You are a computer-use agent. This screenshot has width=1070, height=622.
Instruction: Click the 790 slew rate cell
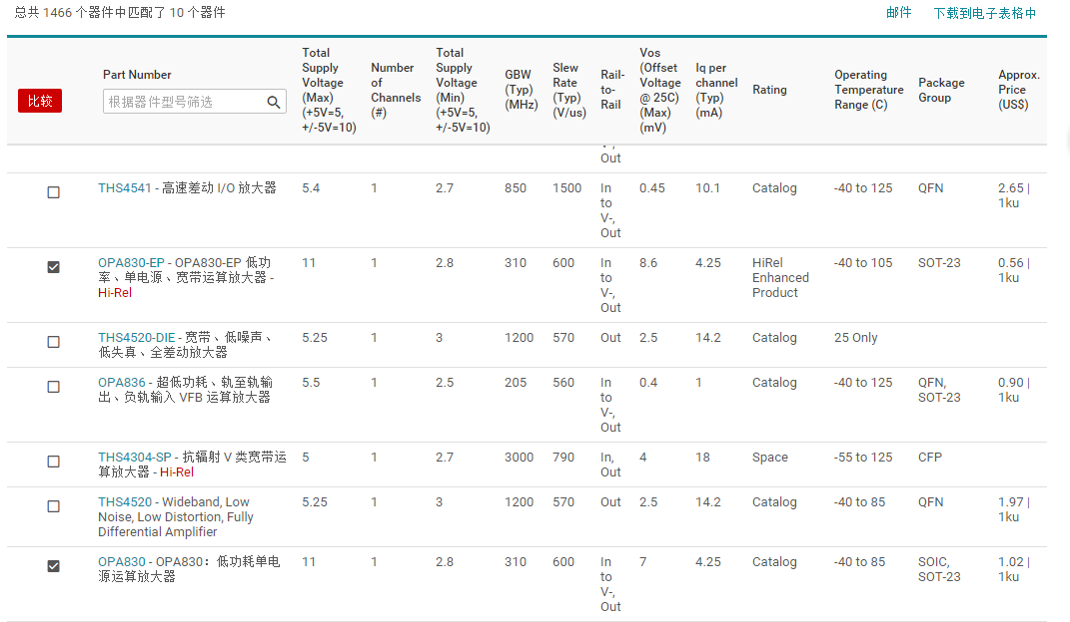tap(563, 457)
